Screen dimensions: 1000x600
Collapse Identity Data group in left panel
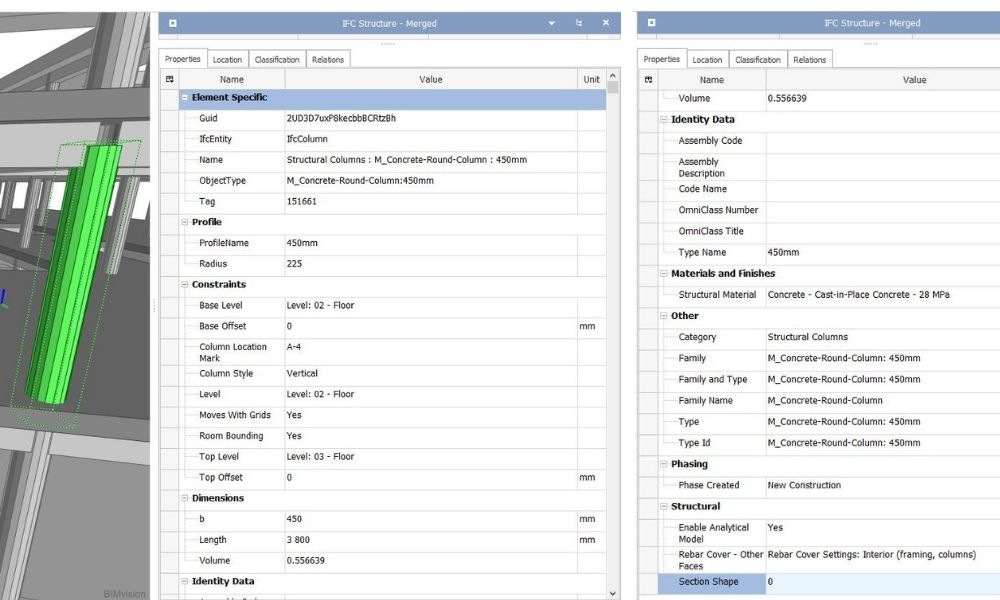(x=184, y=582)
